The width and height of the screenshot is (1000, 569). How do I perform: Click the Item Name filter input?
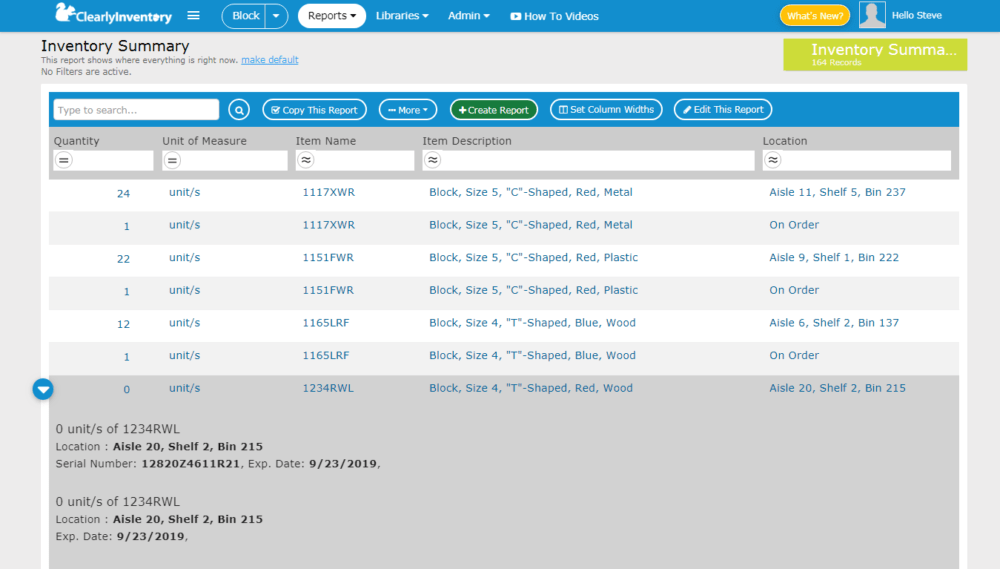click(355, 160)
